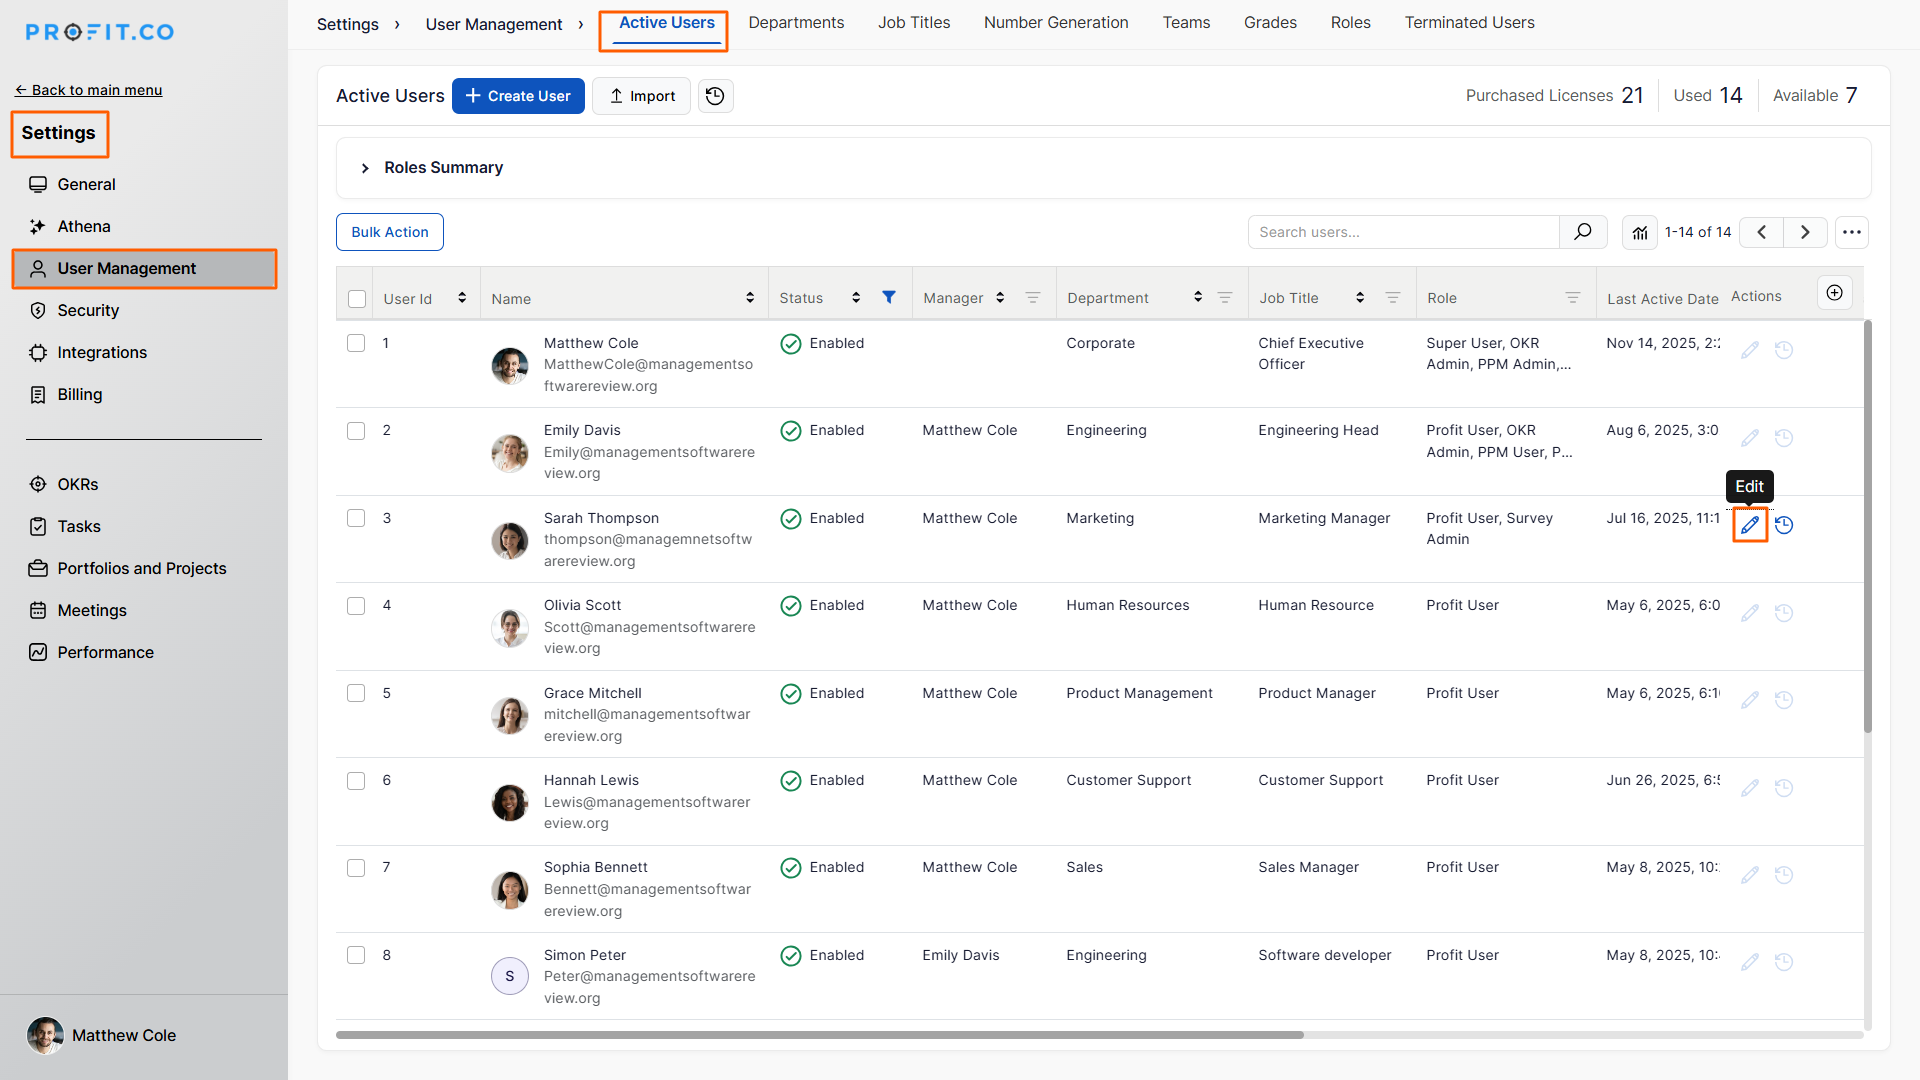Click the add column plus icon

(x=1835, y=292)
